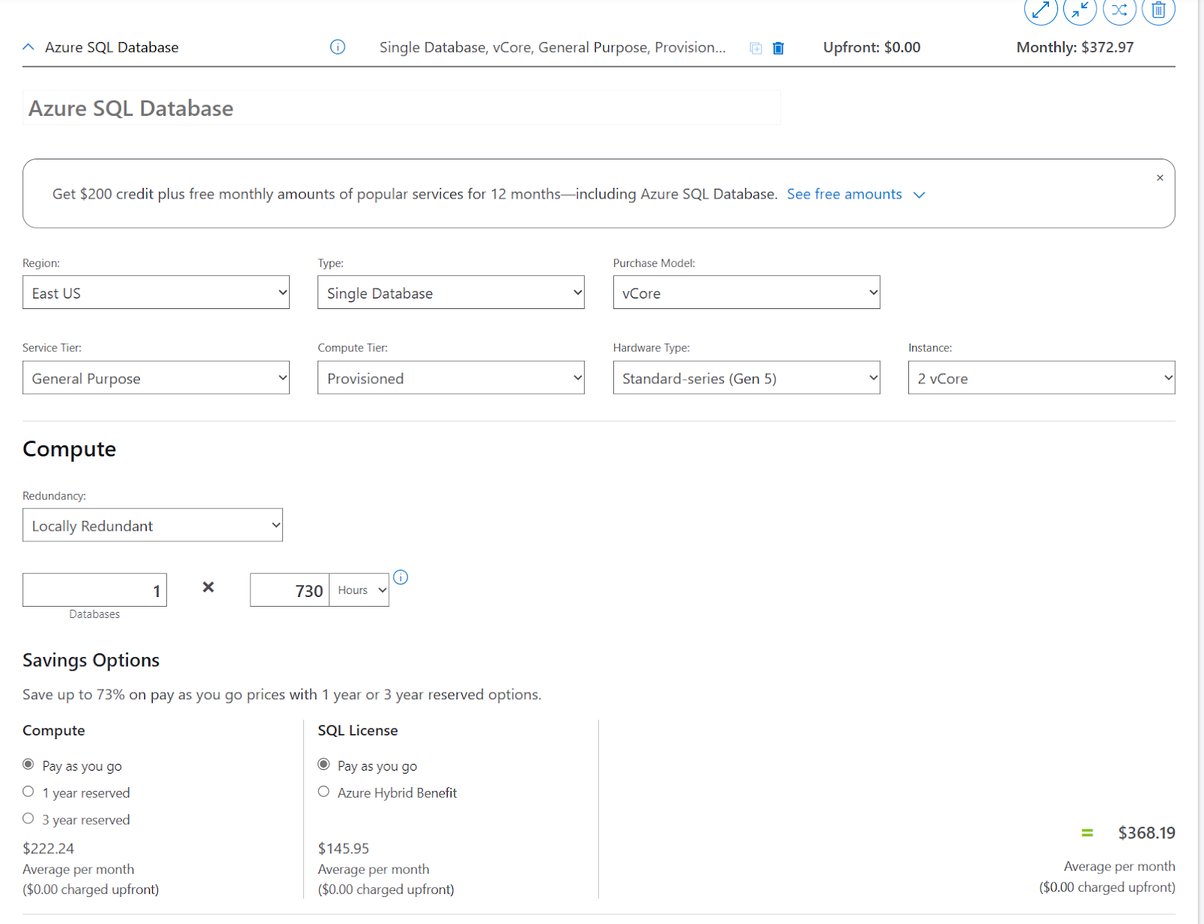Viewport: 1204px width, 924px height.
Task: Collapse the Azure SQL Database section
Action: tap(27, 46)
